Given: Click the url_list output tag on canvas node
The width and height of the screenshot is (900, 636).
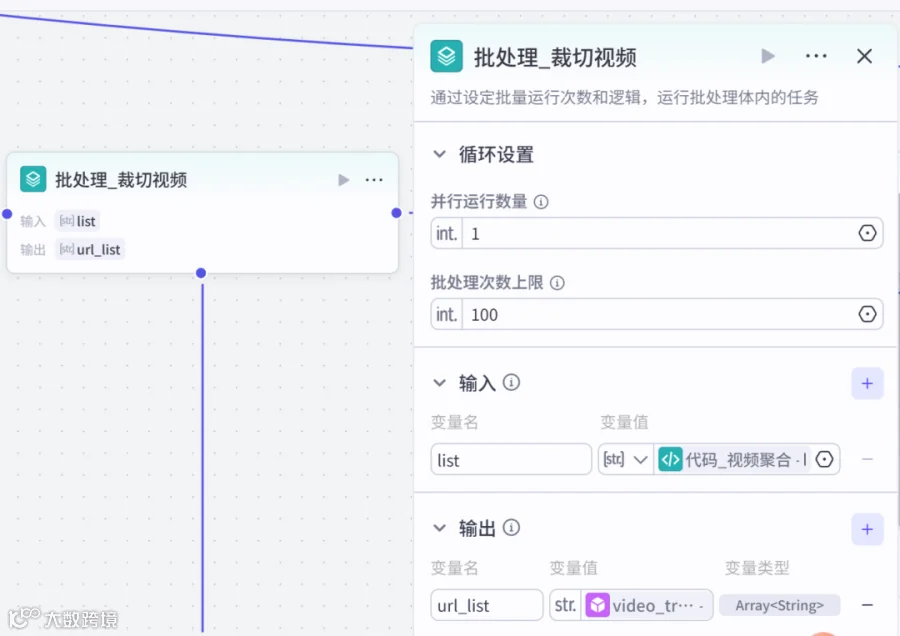Looking at the screenshot, I should tap(90, 250).
